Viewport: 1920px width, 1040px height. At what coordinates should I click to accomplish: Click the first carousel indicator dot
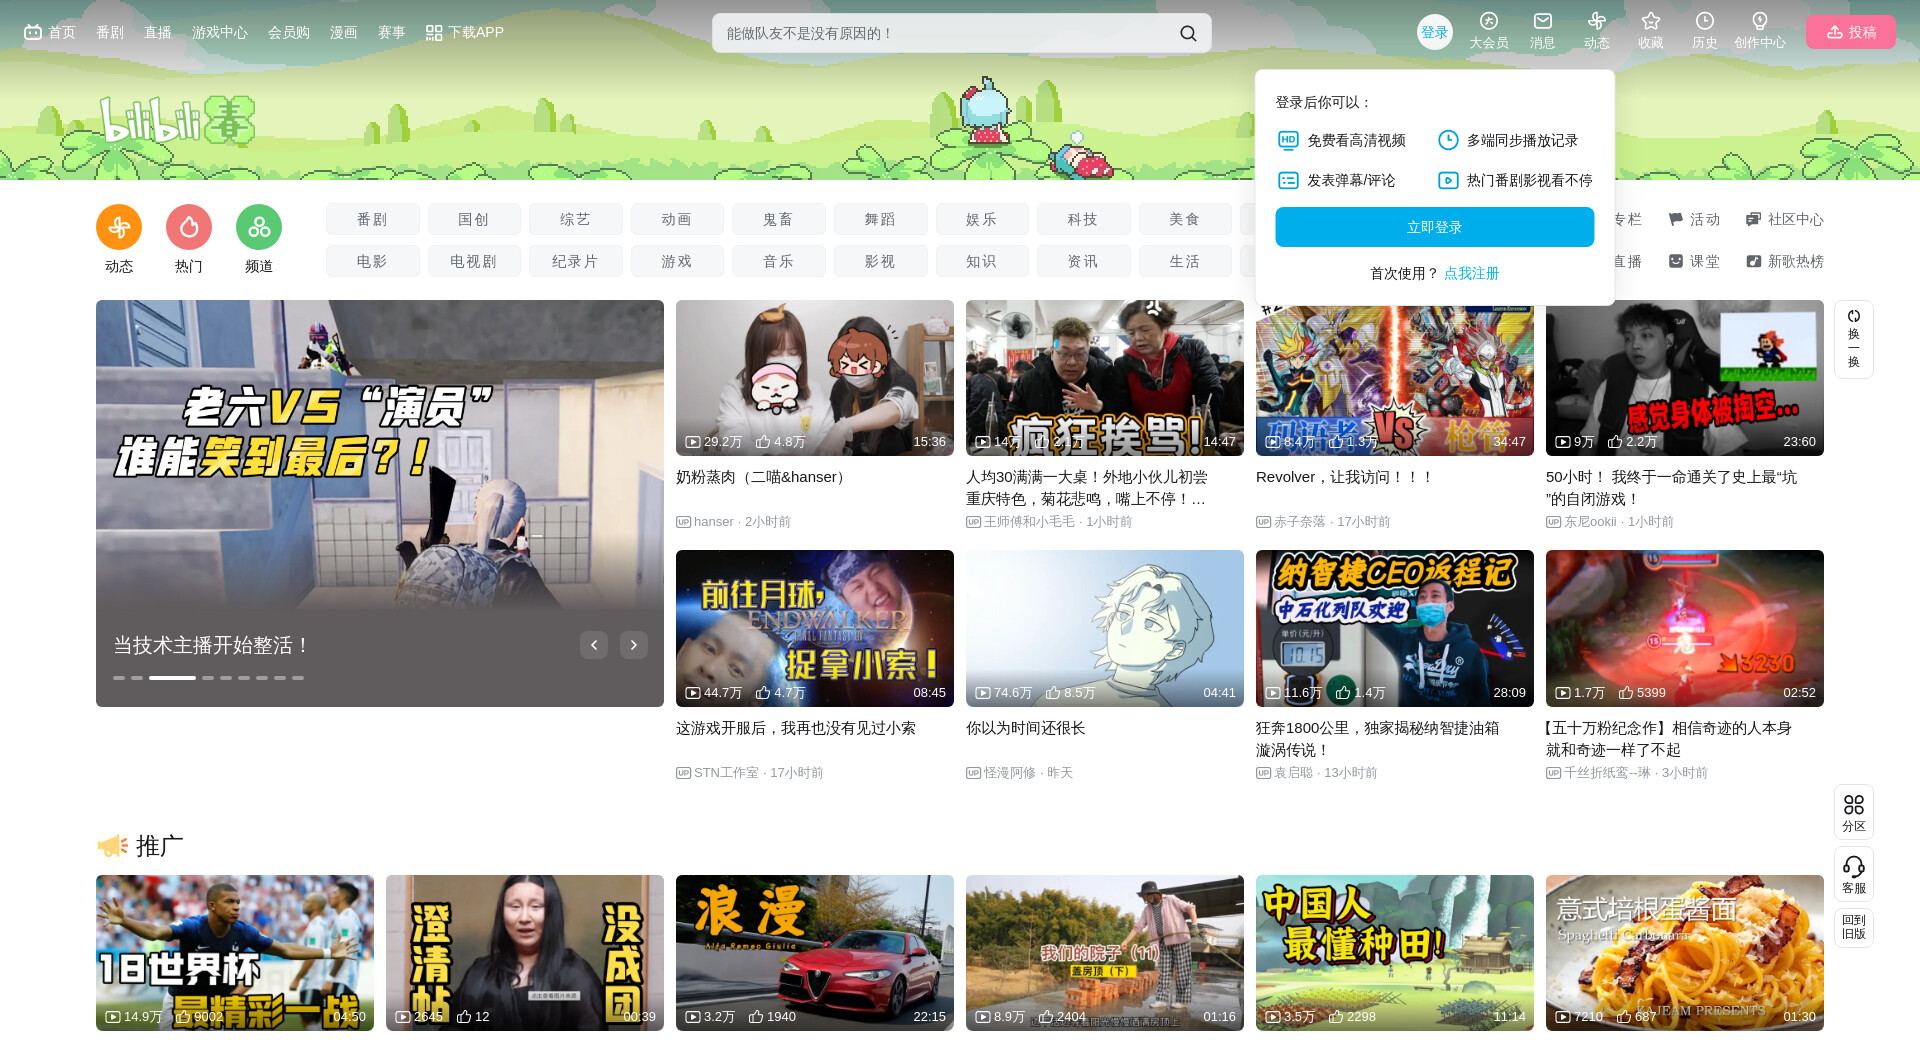[x=119, y=678]
